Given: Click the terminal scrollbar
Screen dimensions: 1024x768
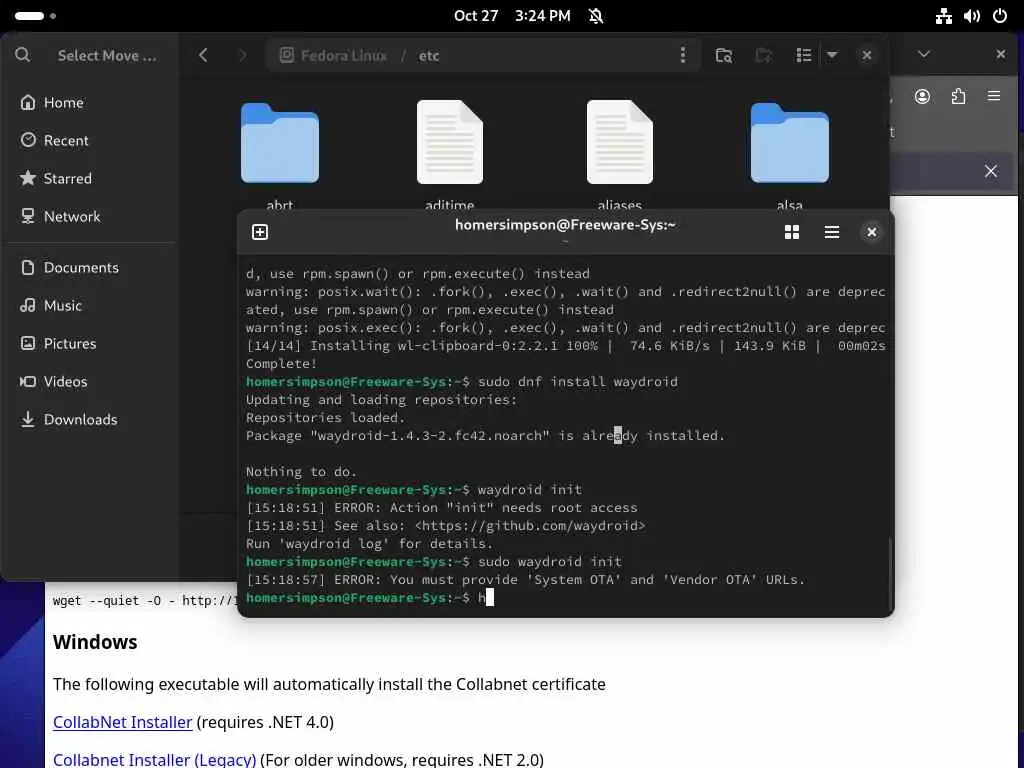Looking at the screenshot, I should (890, 573).
